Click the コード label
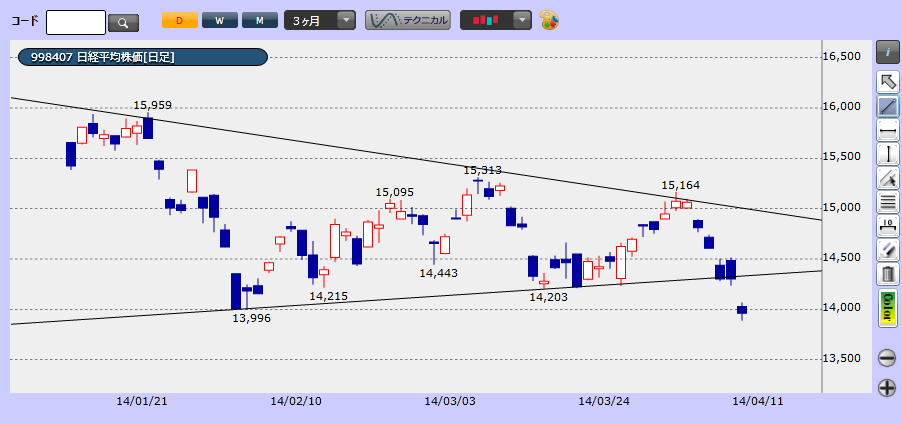Image resolution: width=902 pixels, height=423 pixels. pyautogui.click(x=25, y=21)
